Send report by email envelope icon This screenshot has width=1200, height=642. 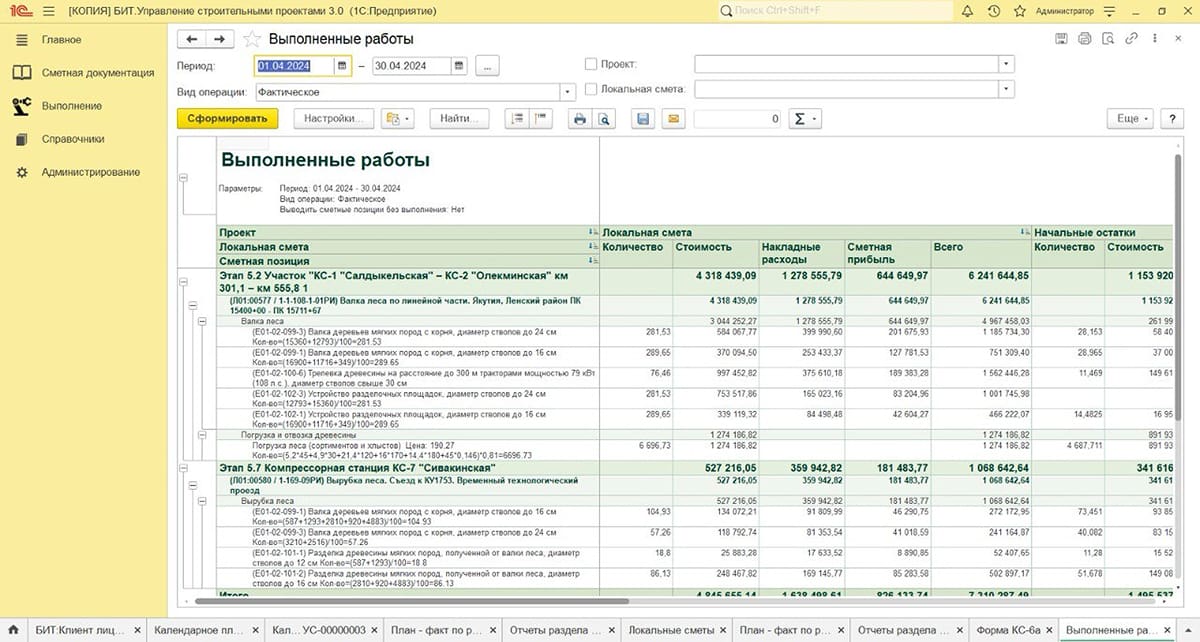pyautogui.click(x=672, y=118)
